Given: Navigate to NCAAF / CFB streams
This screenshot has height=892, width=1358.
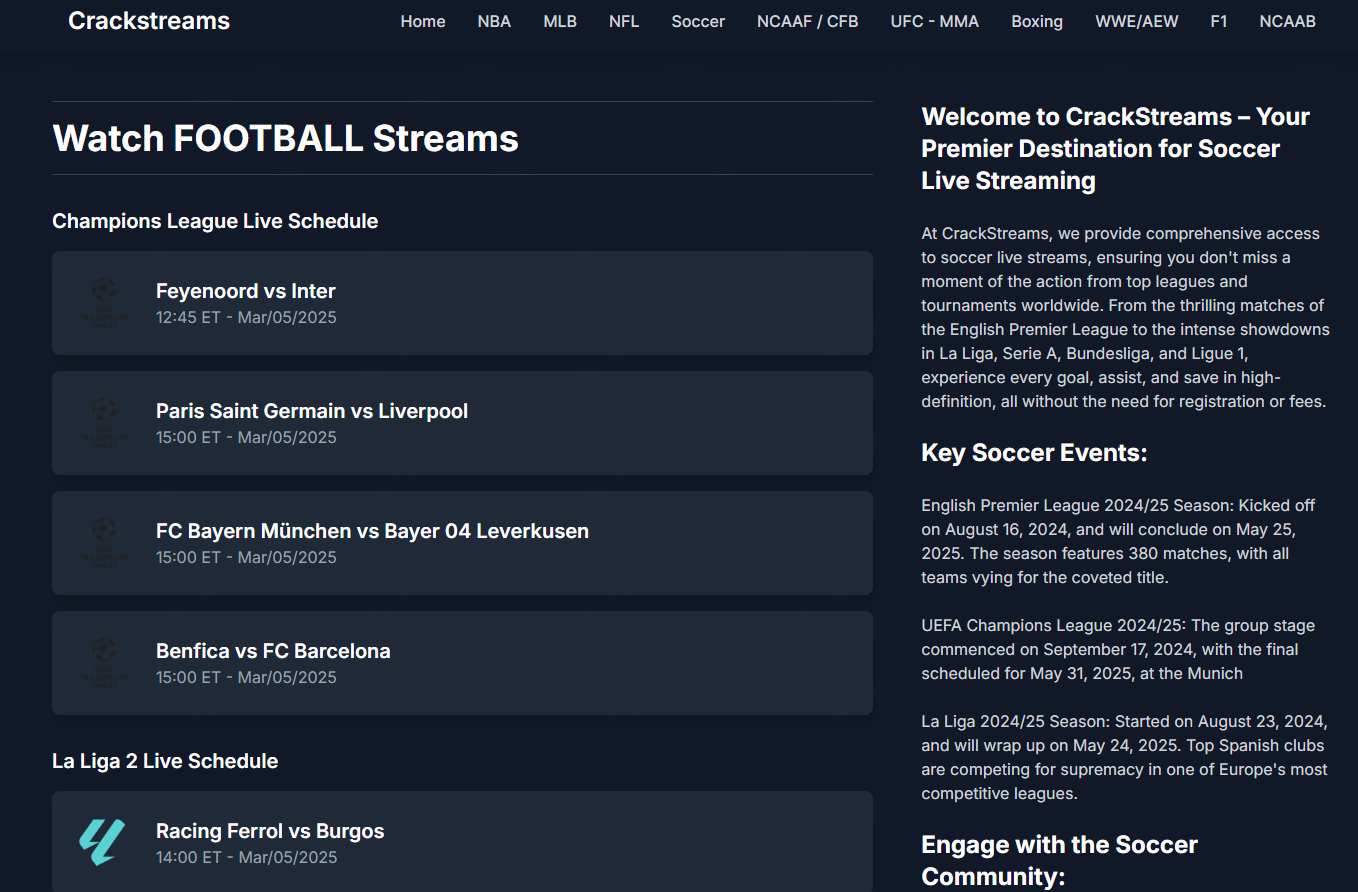Looking at the screenshot, I should click(x=808, y=21).
